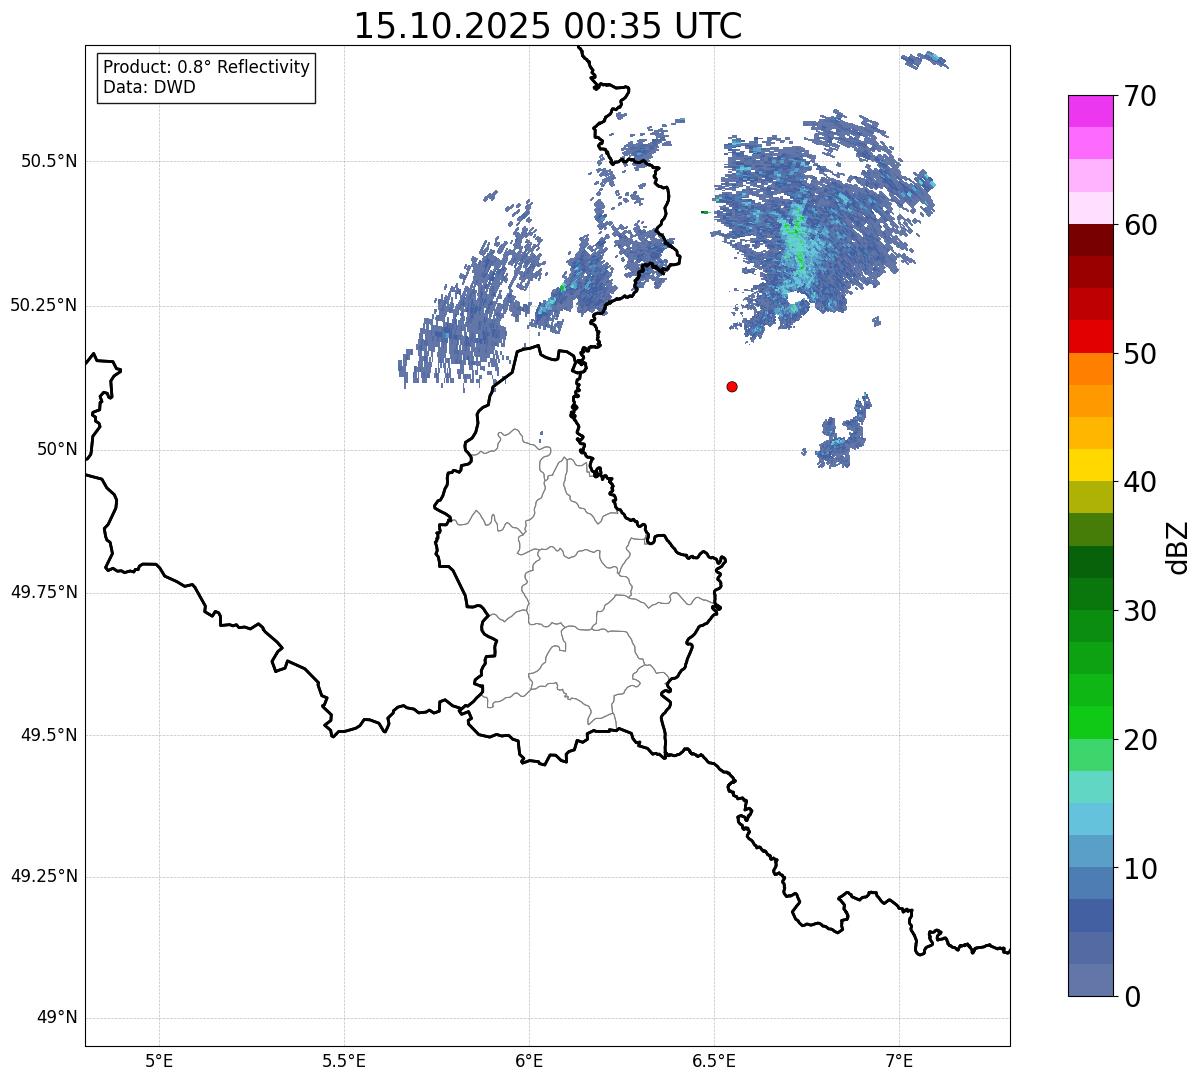Click the 'dBZ' colorbar label
This screenshot has width=1202, height=1081.
[x=1178, y=547]
